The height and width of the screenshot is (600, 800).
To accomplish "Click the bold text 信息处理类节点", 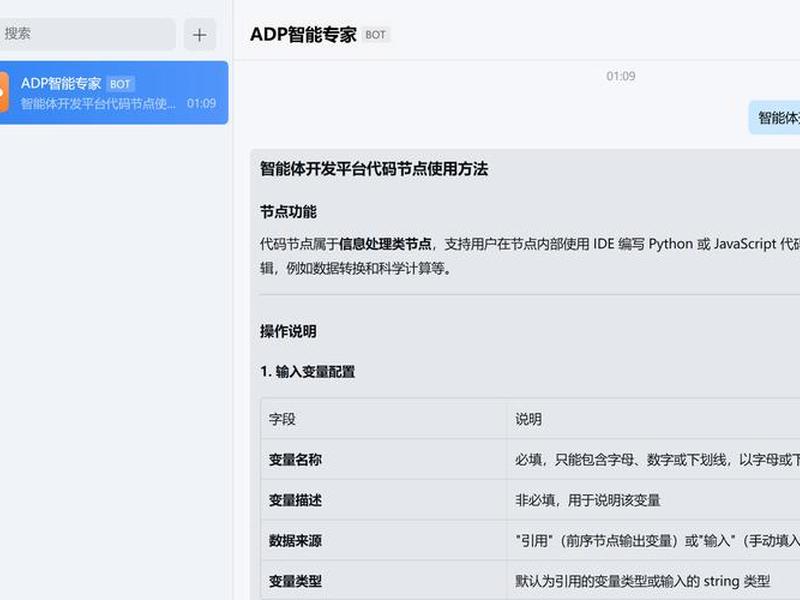I will click(x=385, y=244).
